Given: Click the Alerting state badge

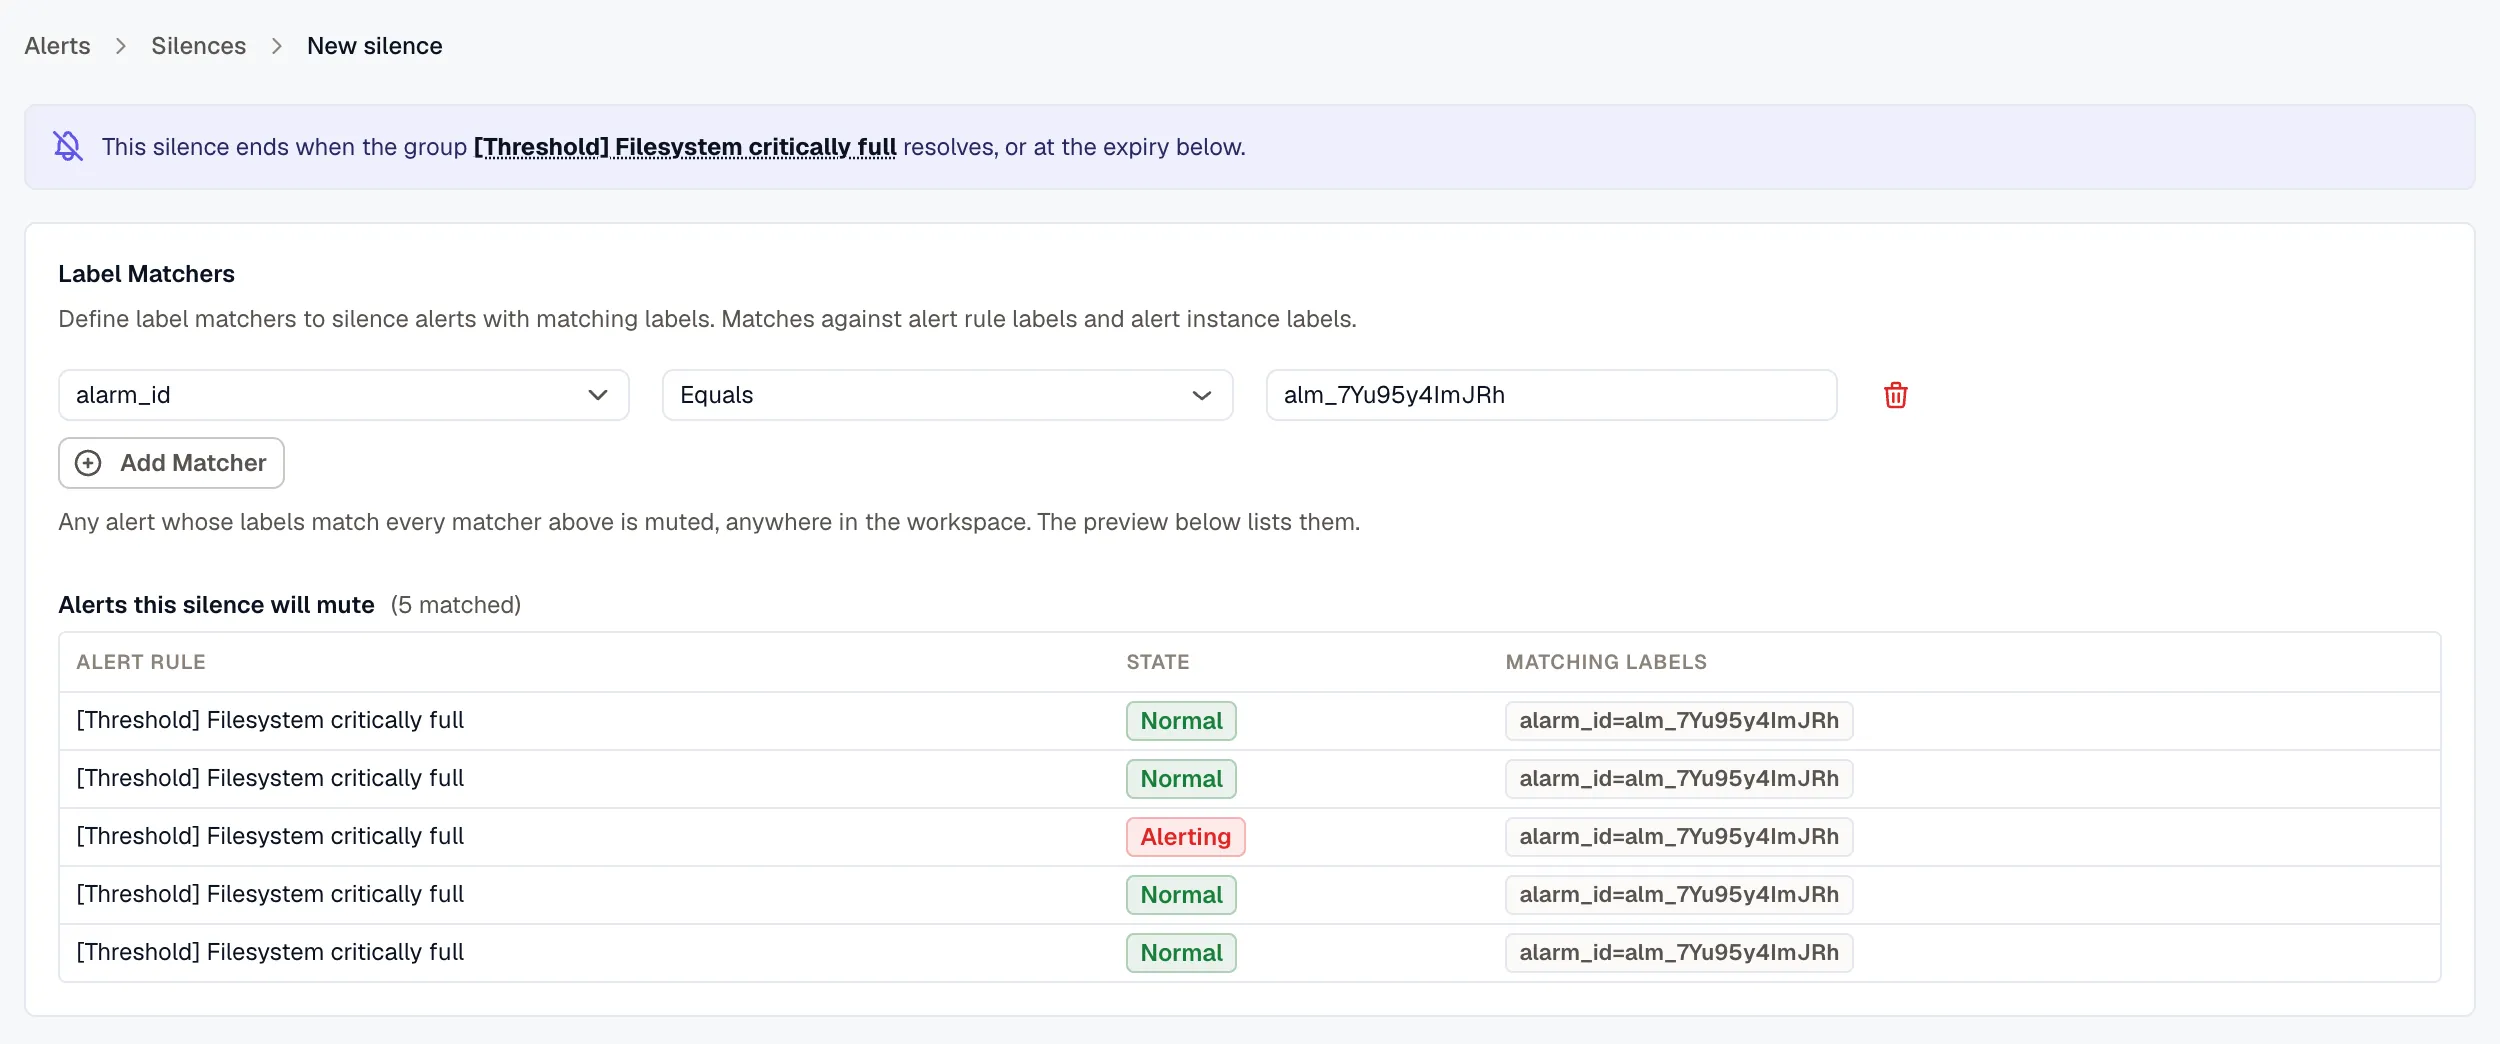Looking at the screenshot, I should 1185,837.
